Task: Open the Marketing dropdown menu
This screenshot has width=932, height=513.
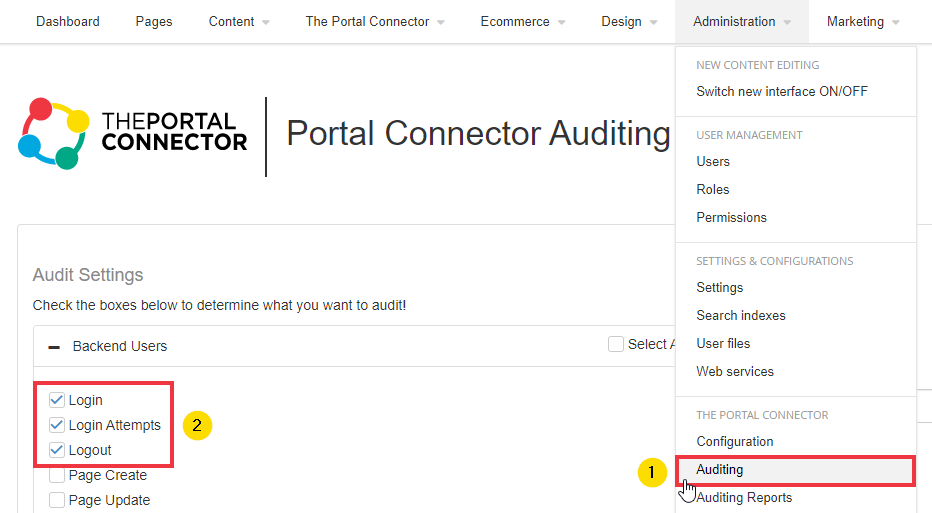Action: click(863, 21)
